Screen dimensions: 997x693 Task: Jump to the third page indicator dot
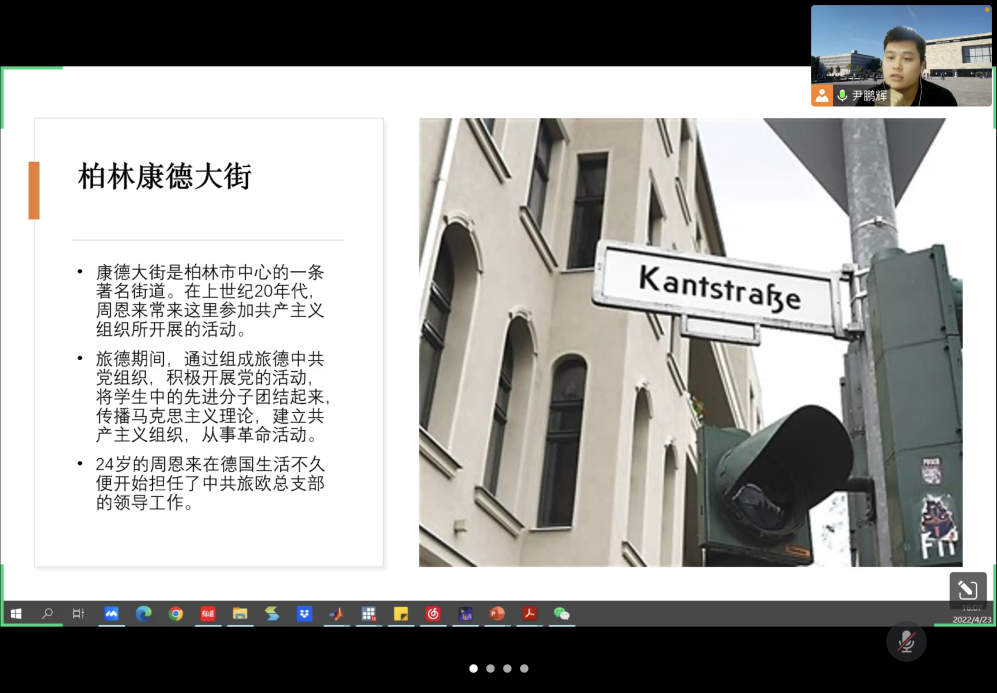507,668
